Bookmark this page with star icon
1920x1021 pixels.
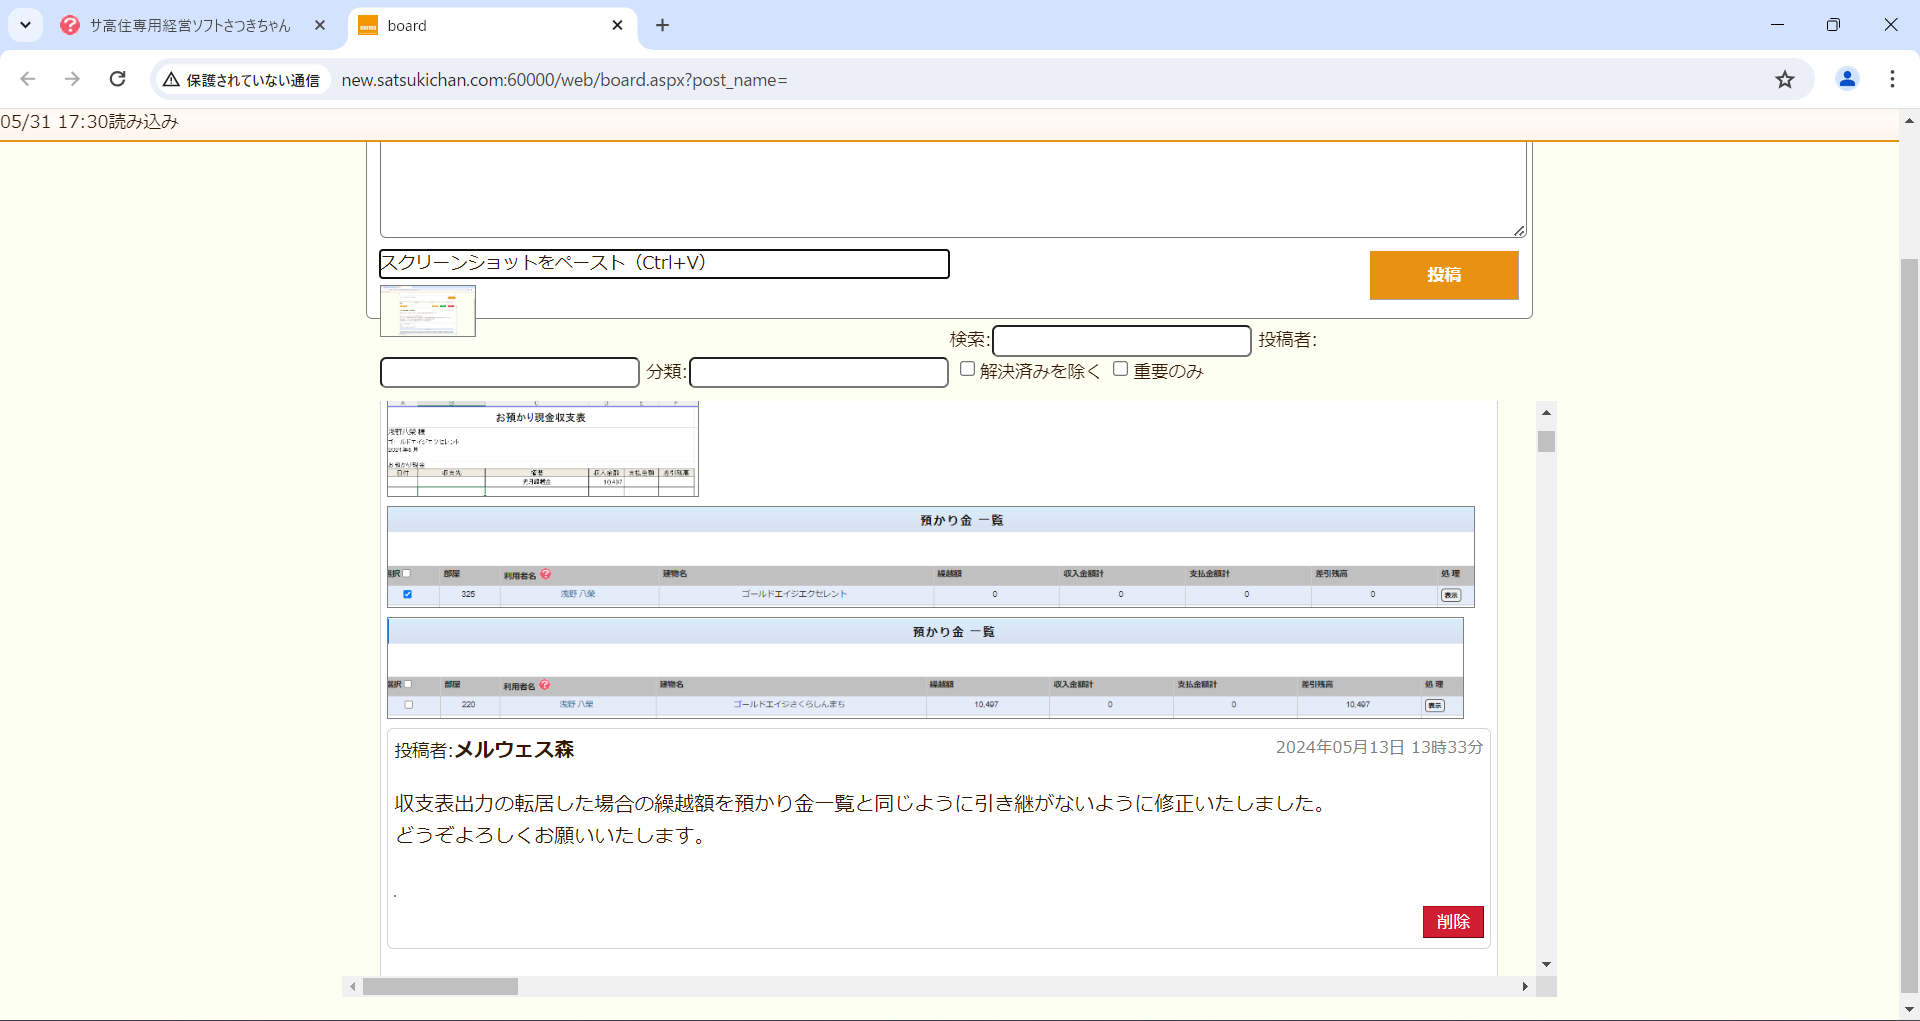(x=1785, y=79)
